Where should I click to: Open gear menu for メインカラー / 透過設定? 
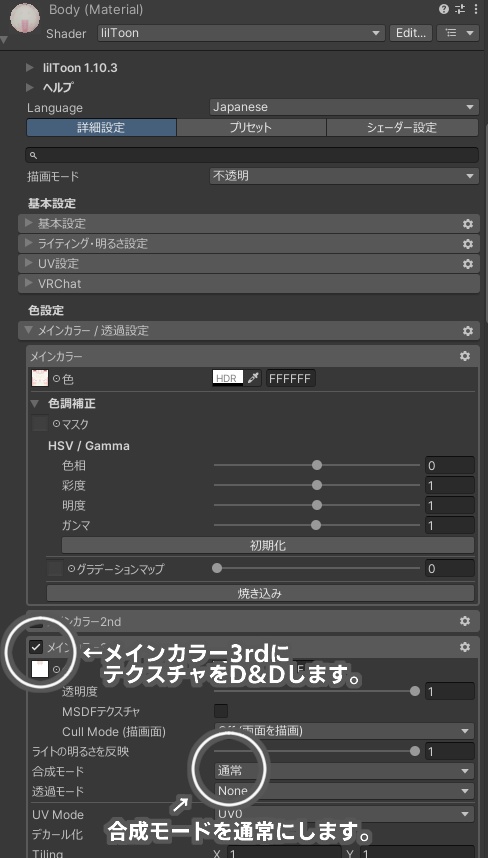pyautogui.click(x=468, y=331)
